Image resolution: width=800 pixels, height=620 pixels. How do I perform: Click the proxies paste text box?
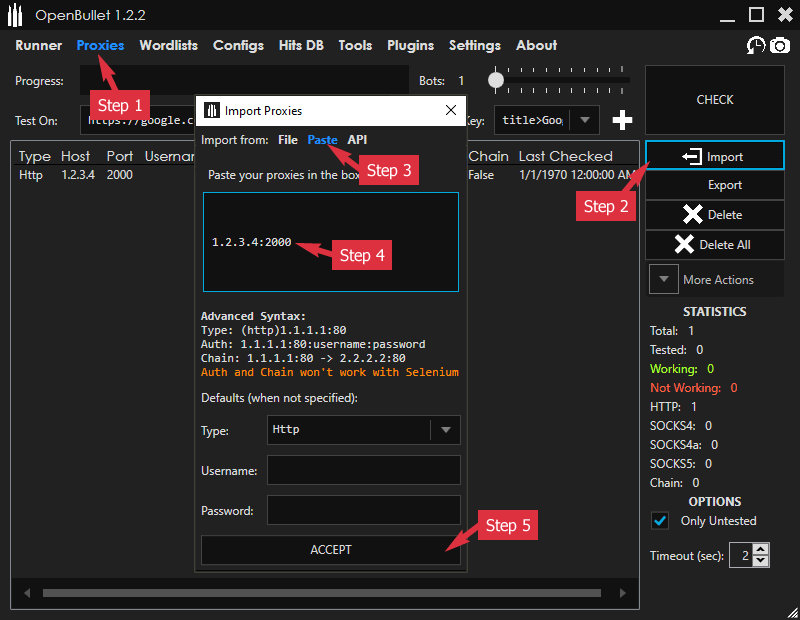(331, 242)
